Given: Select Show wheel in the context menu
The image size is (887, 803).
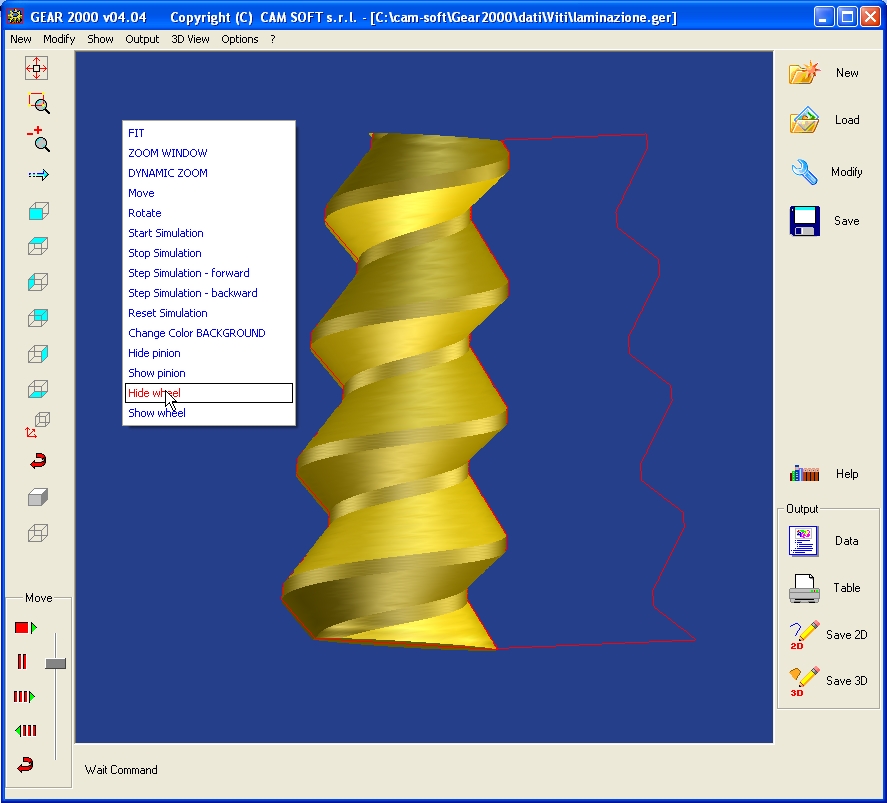Looking at the screenshot, I should pos(209,413).
